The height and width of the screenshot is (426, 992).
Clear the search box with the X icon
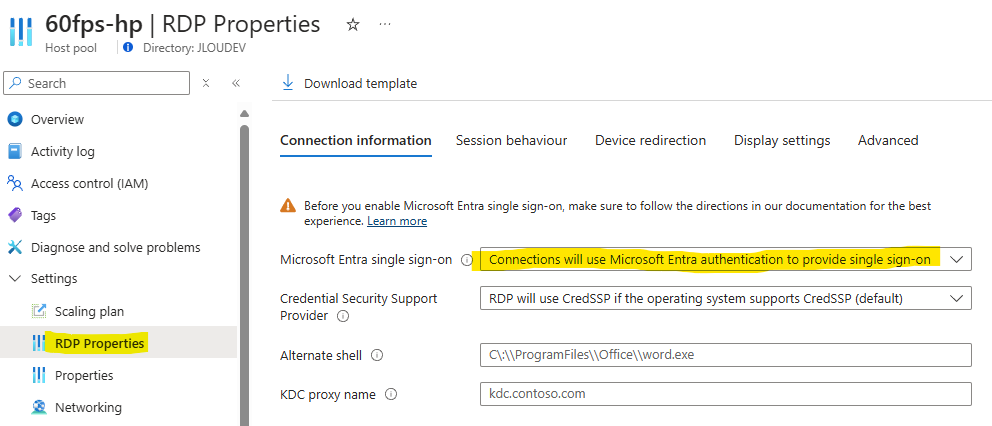click(x=206, y=83)
